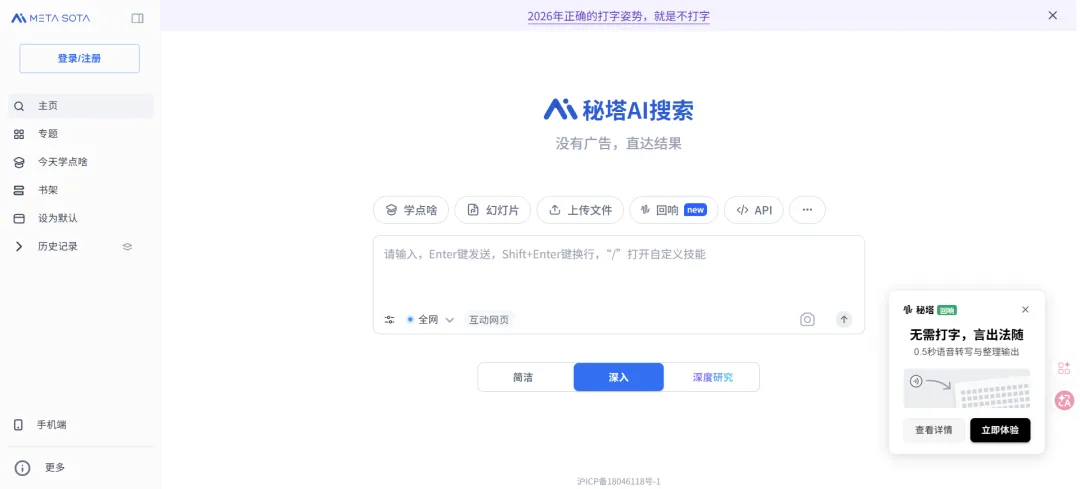Click the send arrow button

click(844, 320)
